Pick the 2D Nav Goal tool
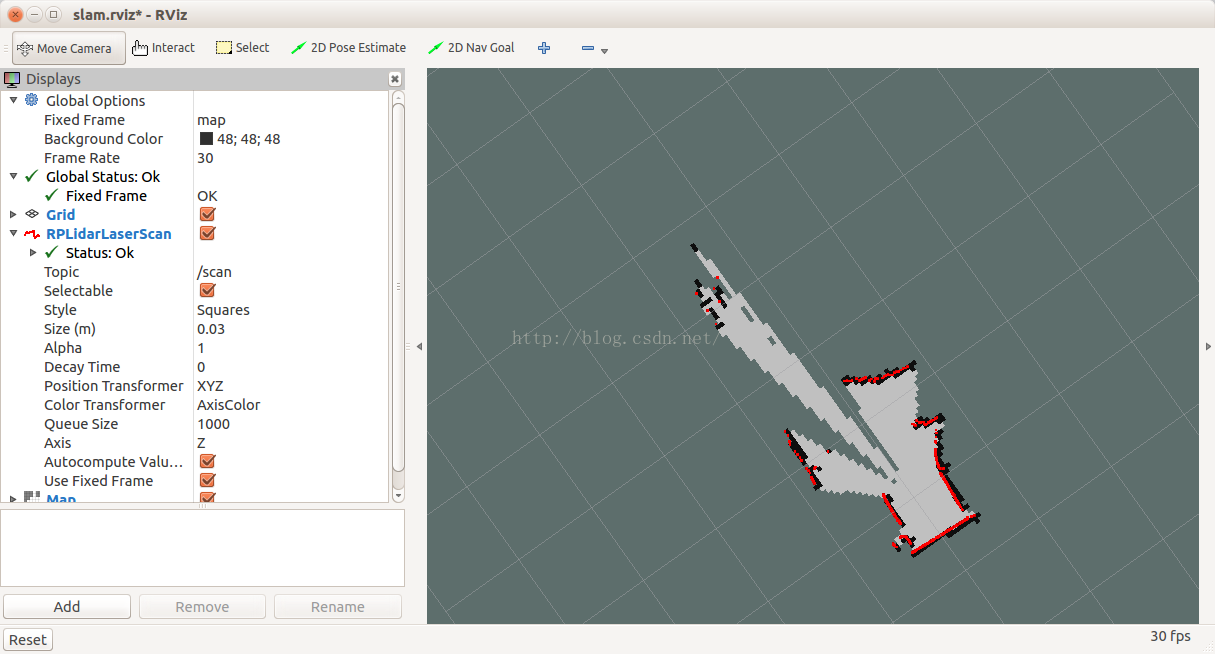Image resolution: width=1215 pixels, height=654 pixels. pos(471,48)
